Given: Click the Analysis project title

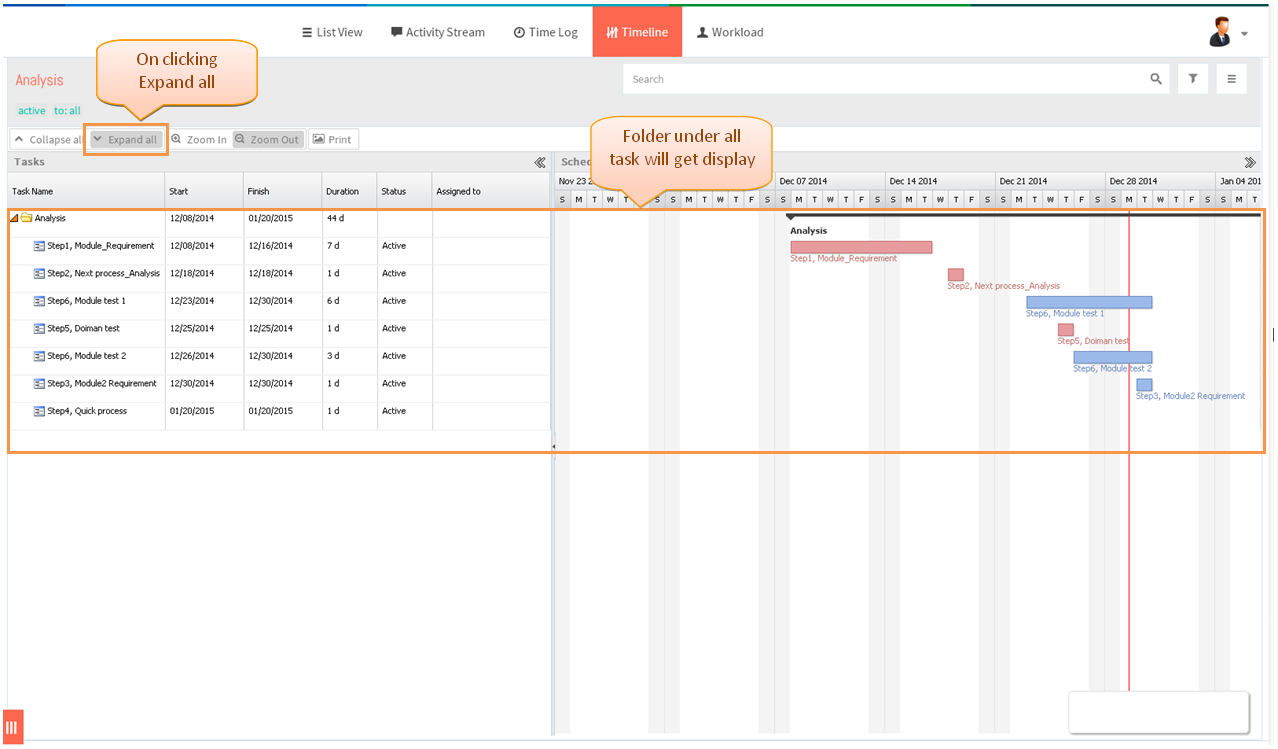Looking at the screenshot, I should [x=39, y=80].
